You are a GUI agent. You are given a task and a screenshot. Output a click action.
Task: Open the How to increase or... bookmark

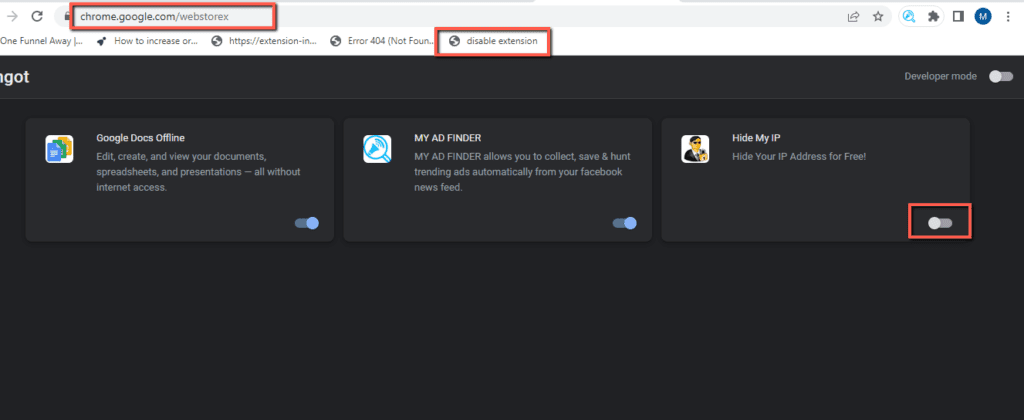click(147, 41)
